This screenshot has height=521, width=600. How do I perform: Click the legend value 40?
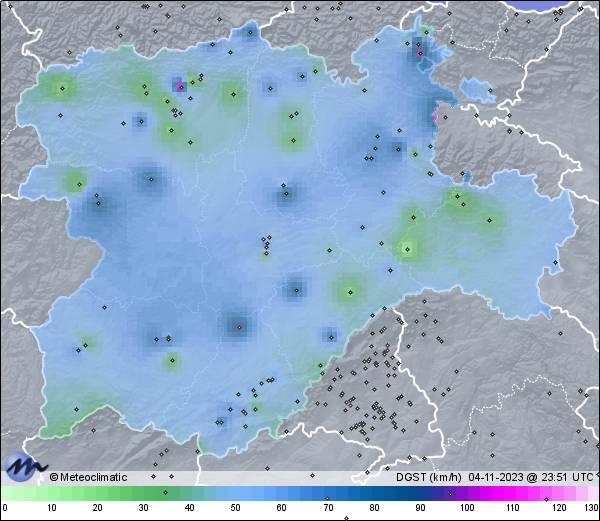189,508
